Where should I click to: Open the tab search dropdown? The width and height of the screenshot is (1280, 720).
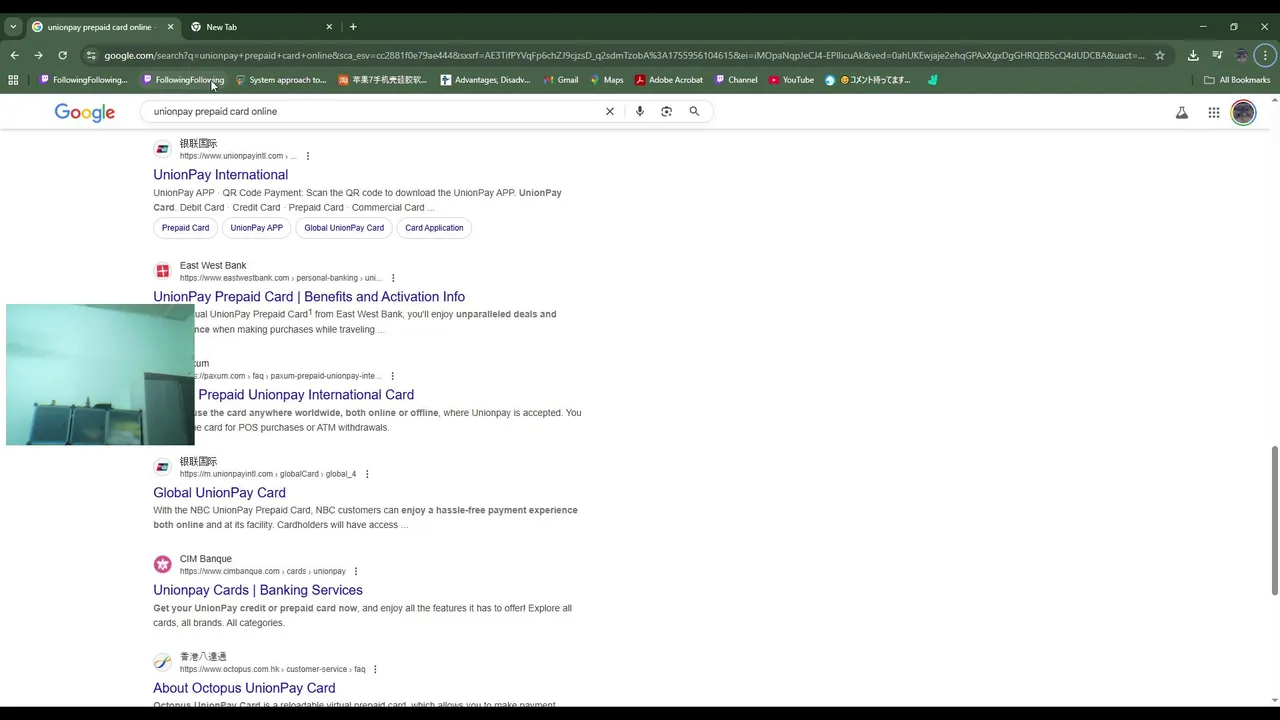coord(13,27)
